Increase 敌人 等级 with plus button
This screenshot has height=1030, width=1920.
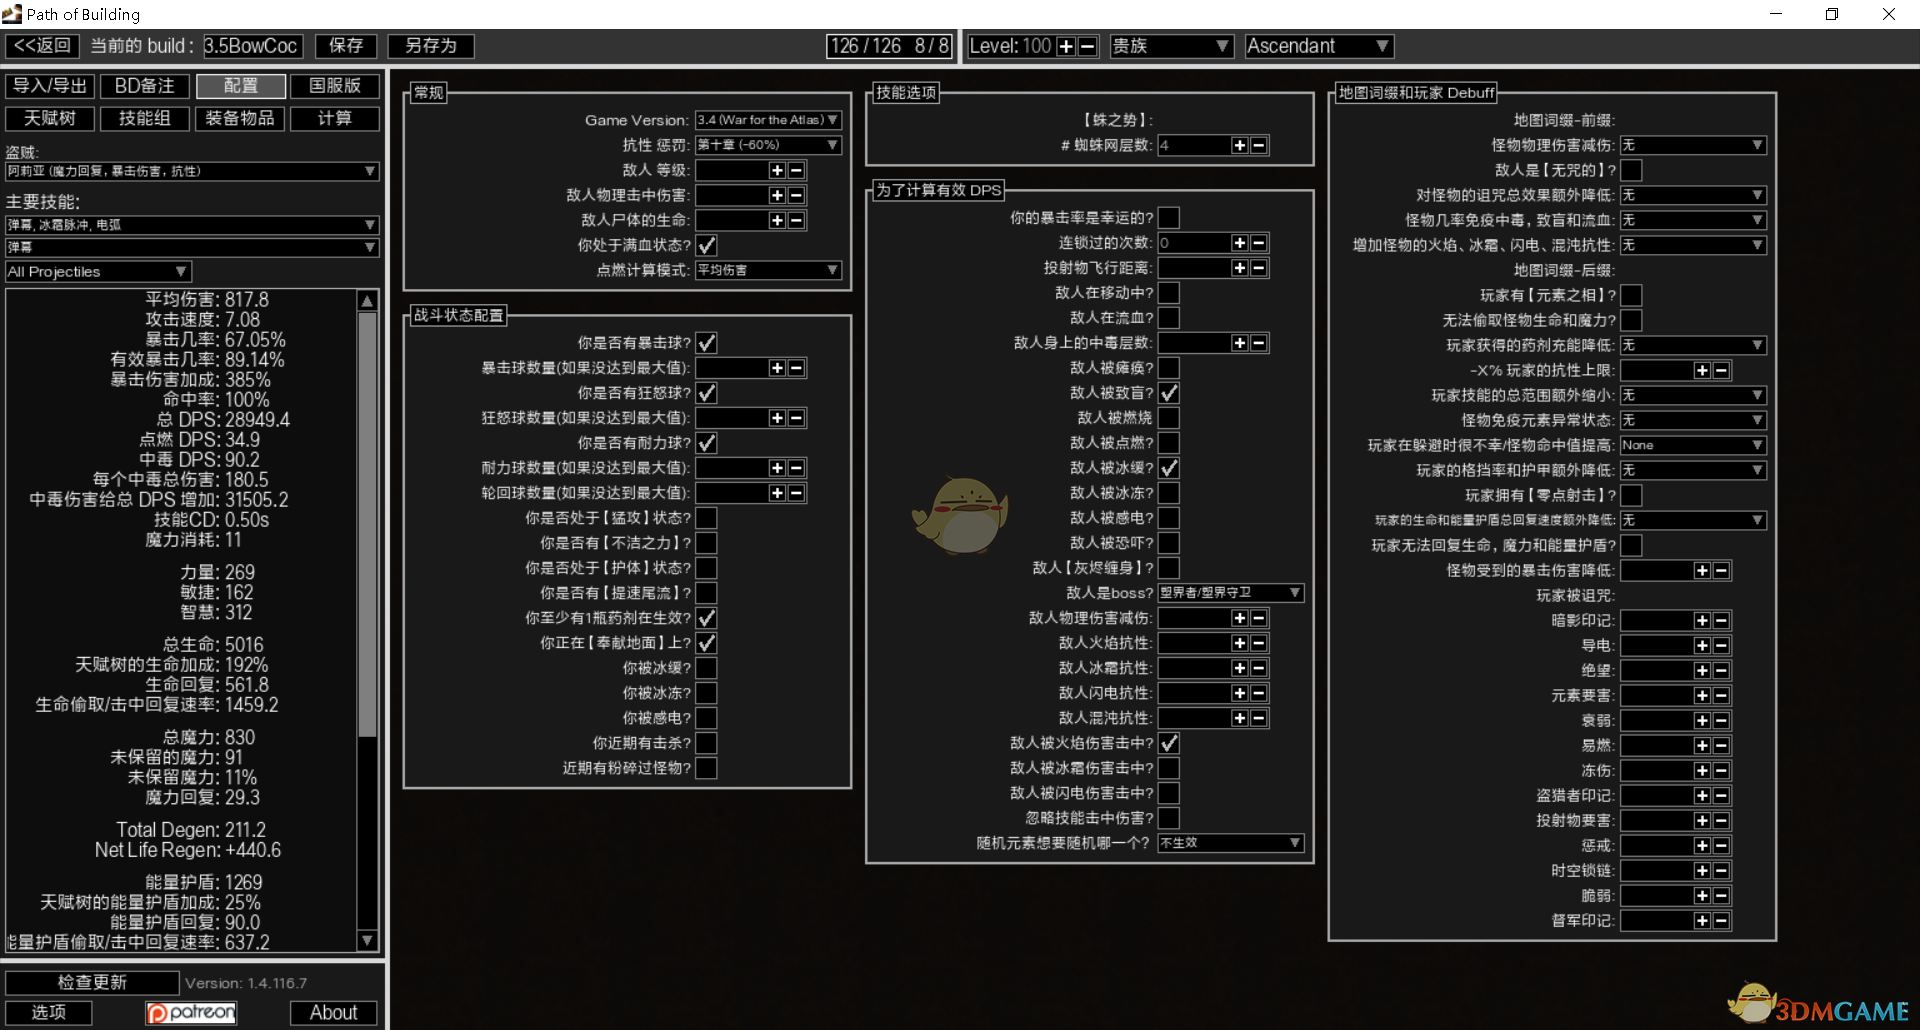[777, 171]
